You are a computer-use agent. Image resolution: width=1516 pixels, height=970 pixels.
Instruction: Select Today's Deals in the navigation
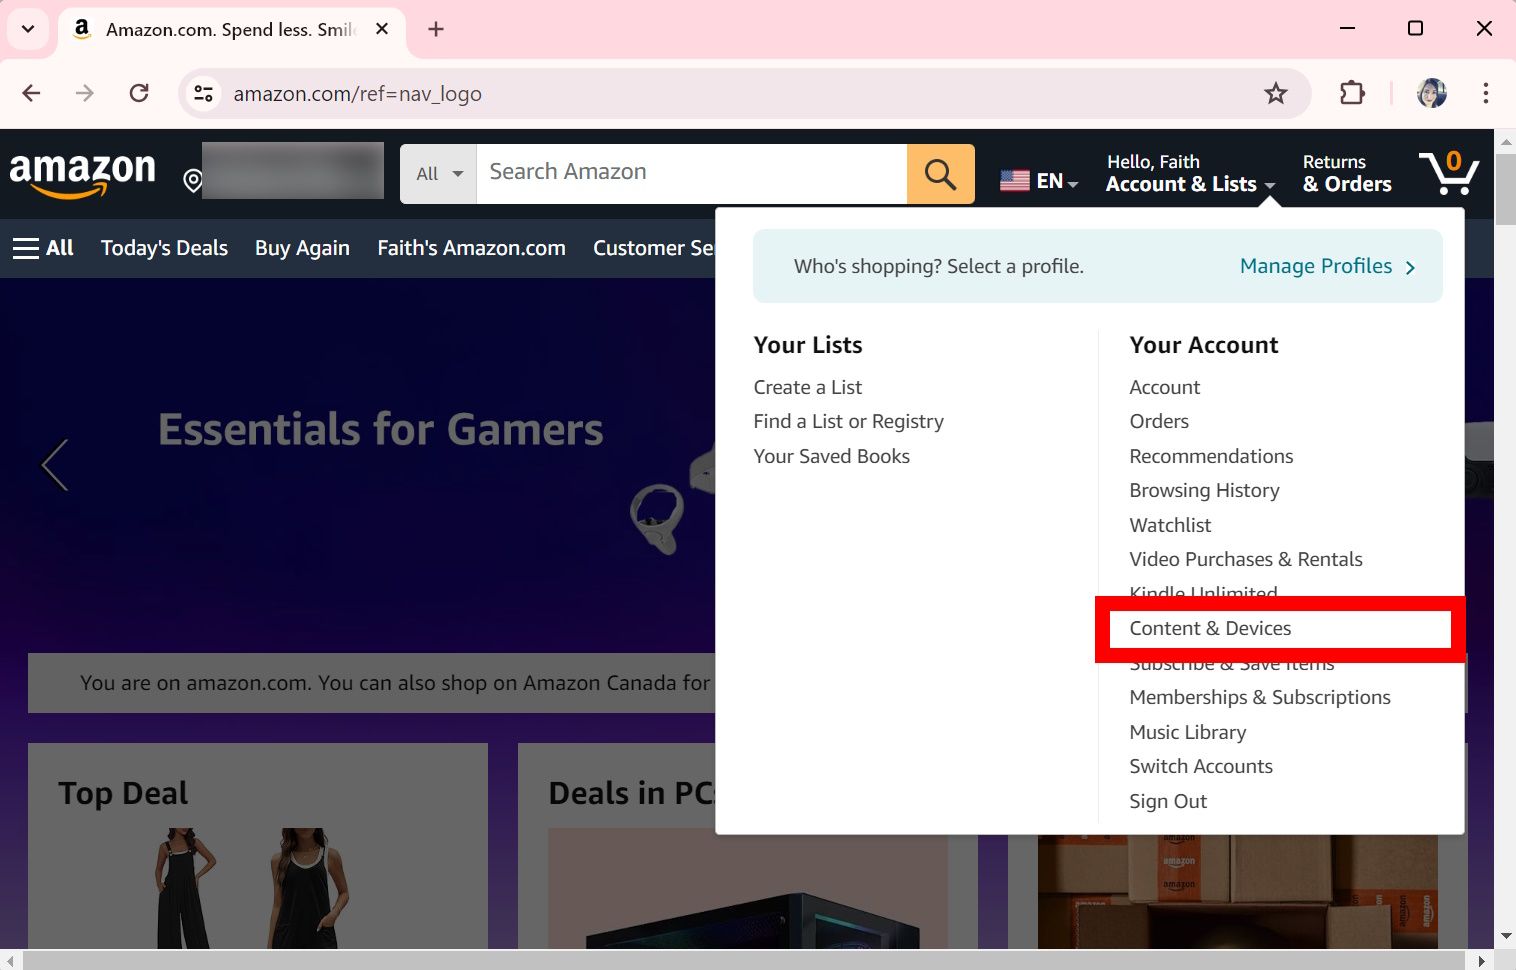[163, 248]
